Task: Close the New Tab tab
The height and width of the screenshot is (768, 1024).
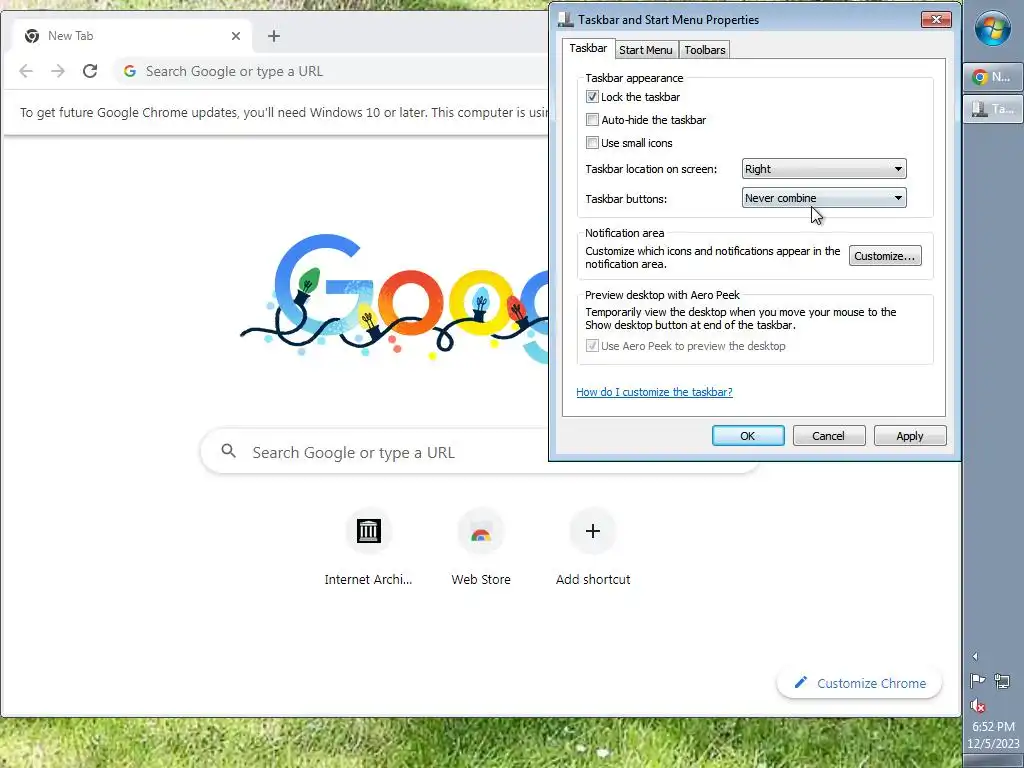Action: tap(236, 36)
